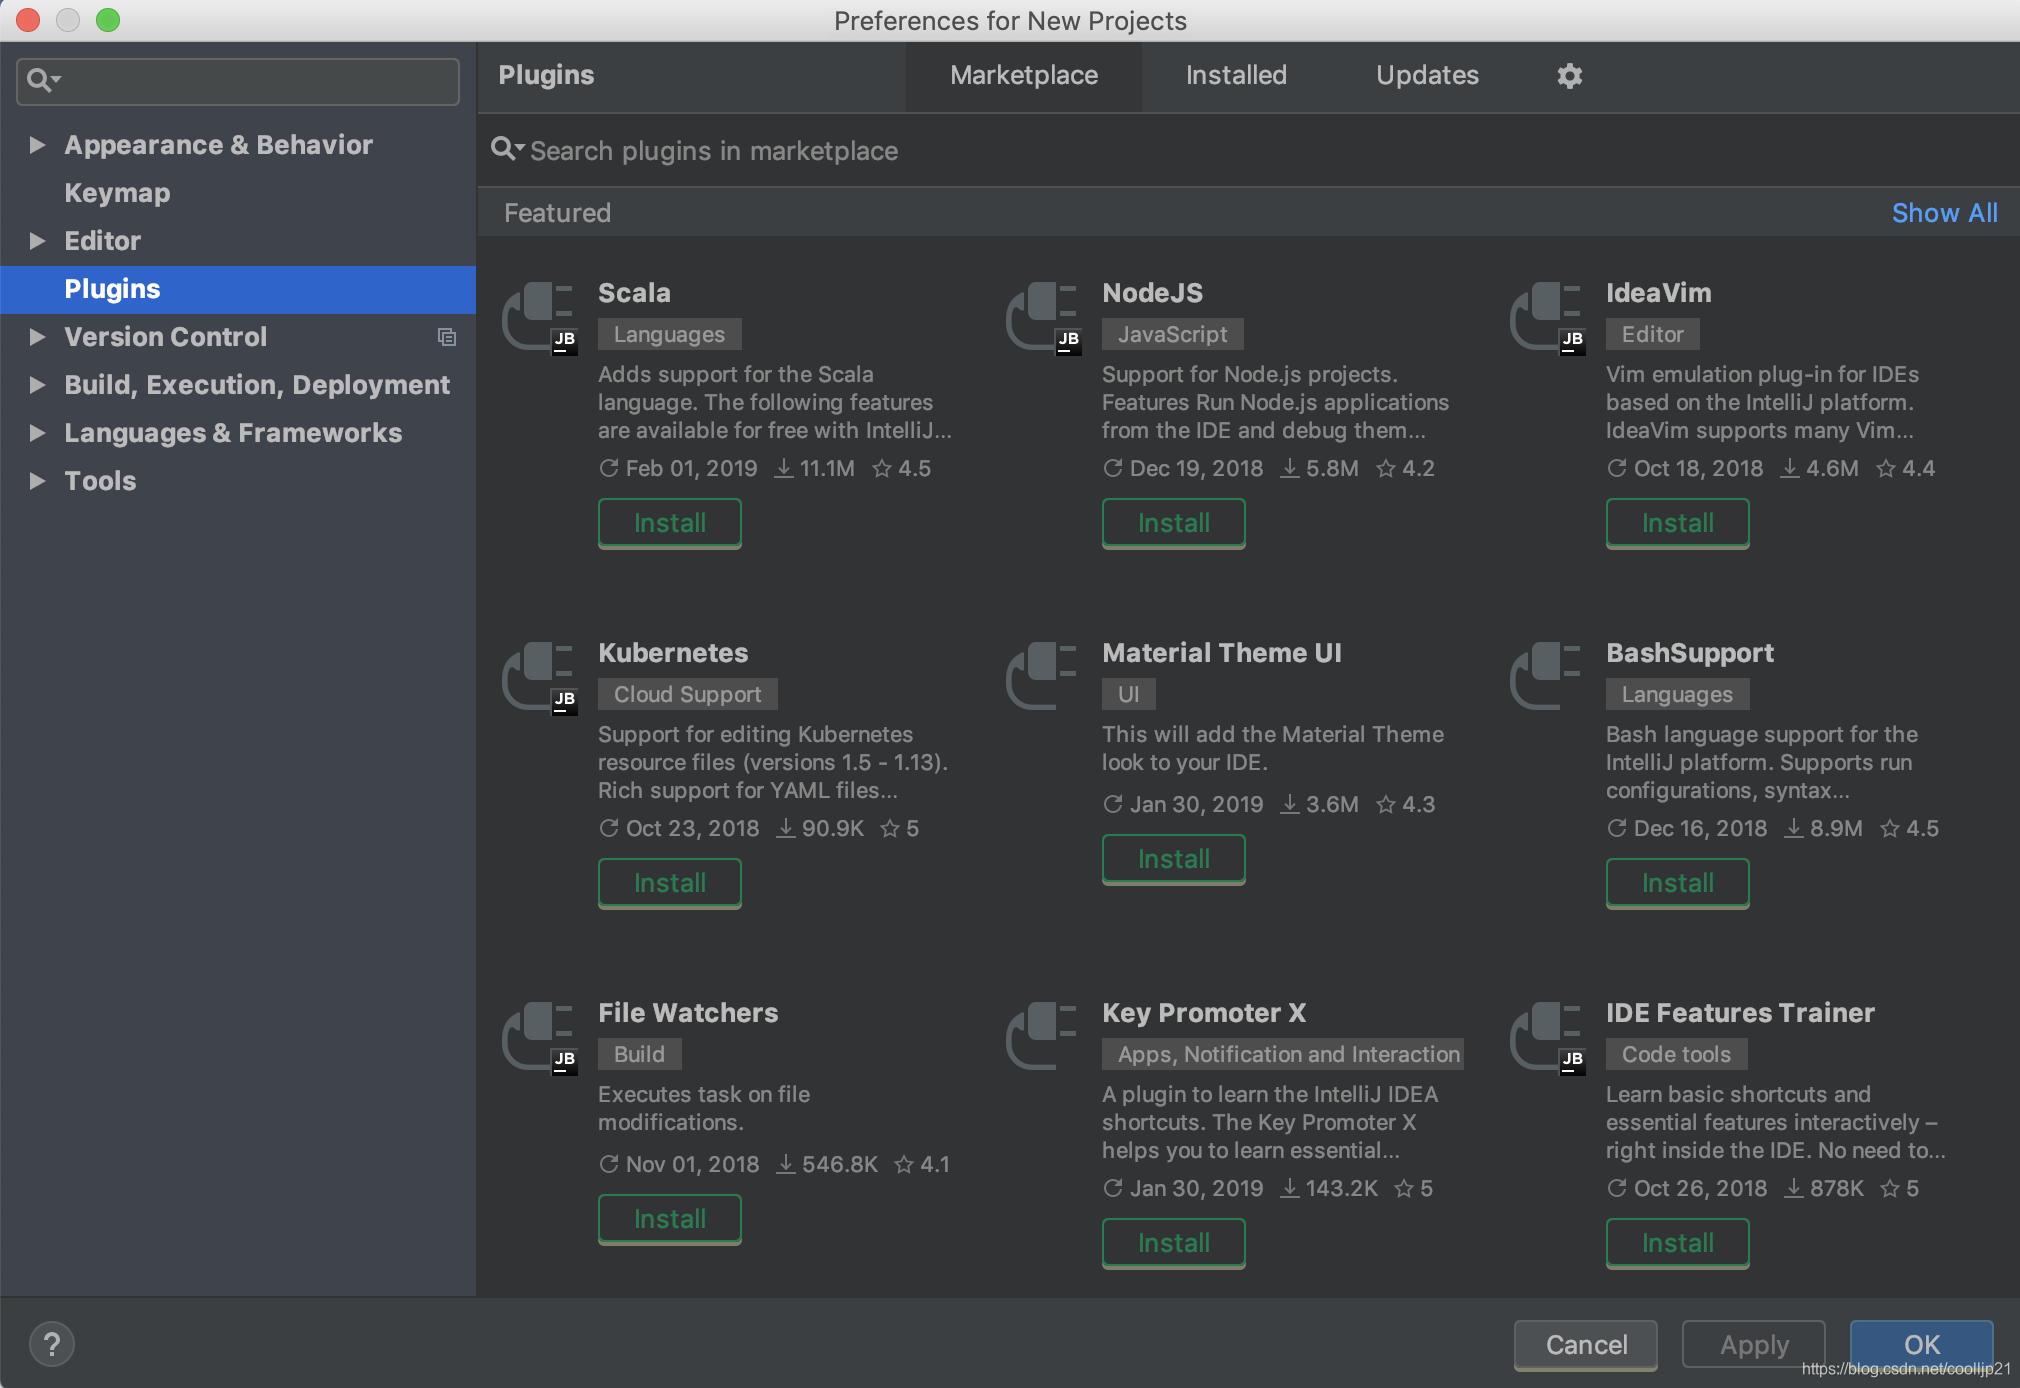
Task: Click the Editor tag under IdeaVim
Action: pyautogui.click(x=1652, y=334)
